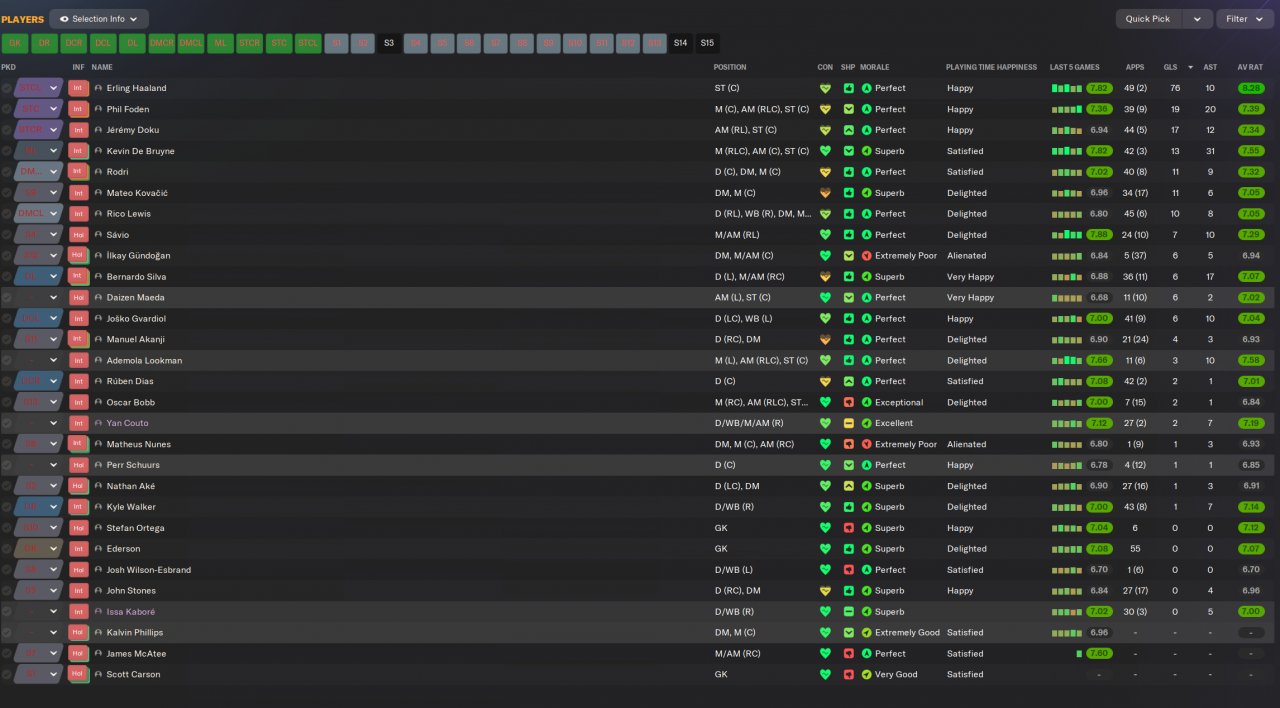The width and height of the screenshot is (1280, 708).
Task: Click Yan Couto's yellow sharpness icon
Action: tap(848, 423)
